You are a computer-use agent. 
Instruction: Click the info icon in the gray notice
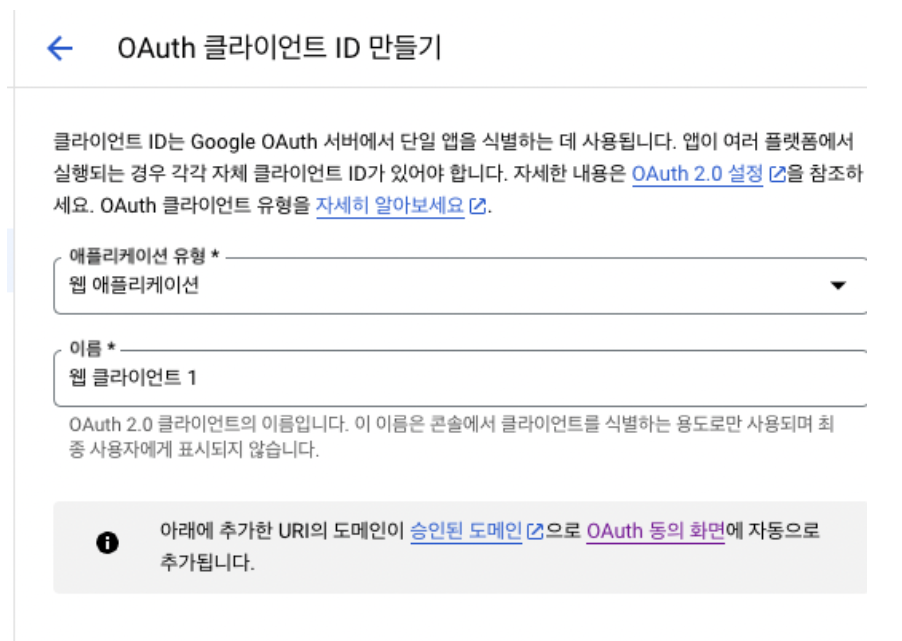point(108,543)
